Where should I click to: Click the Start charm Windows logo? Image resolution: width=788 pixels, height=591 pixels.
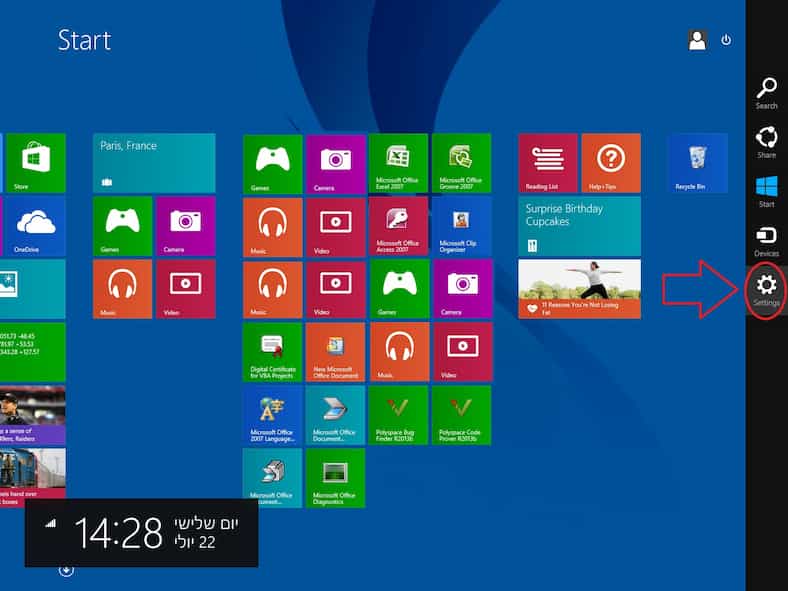pos(766,190)
